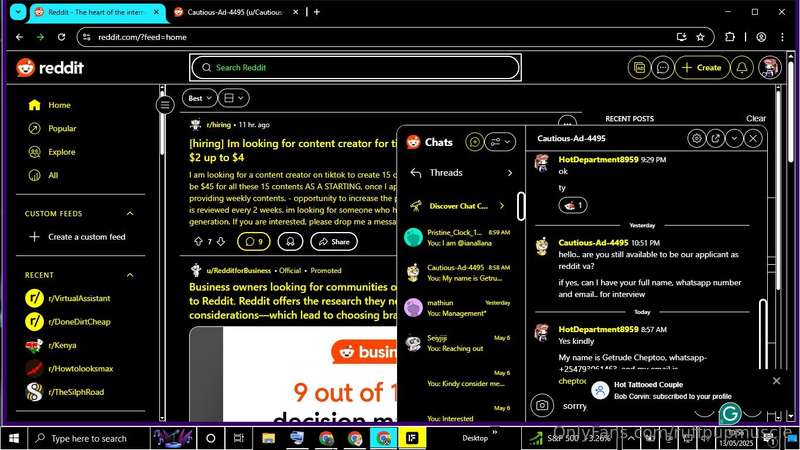
Task: Click the chat list scrollbar
Action: (x=520, y=206)
